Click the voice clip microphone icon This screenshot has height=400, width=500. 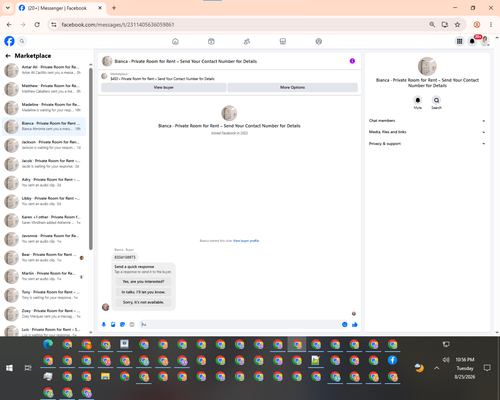[x=104, y=324]
